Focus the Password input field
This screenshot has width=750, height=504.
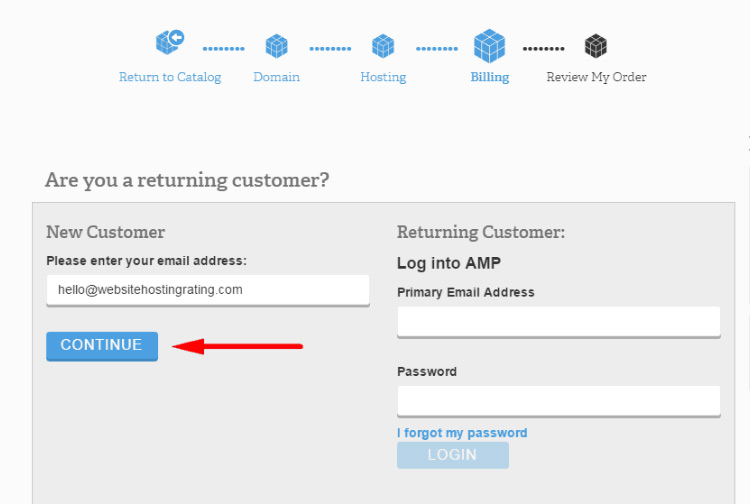click(x=558, y=400)
